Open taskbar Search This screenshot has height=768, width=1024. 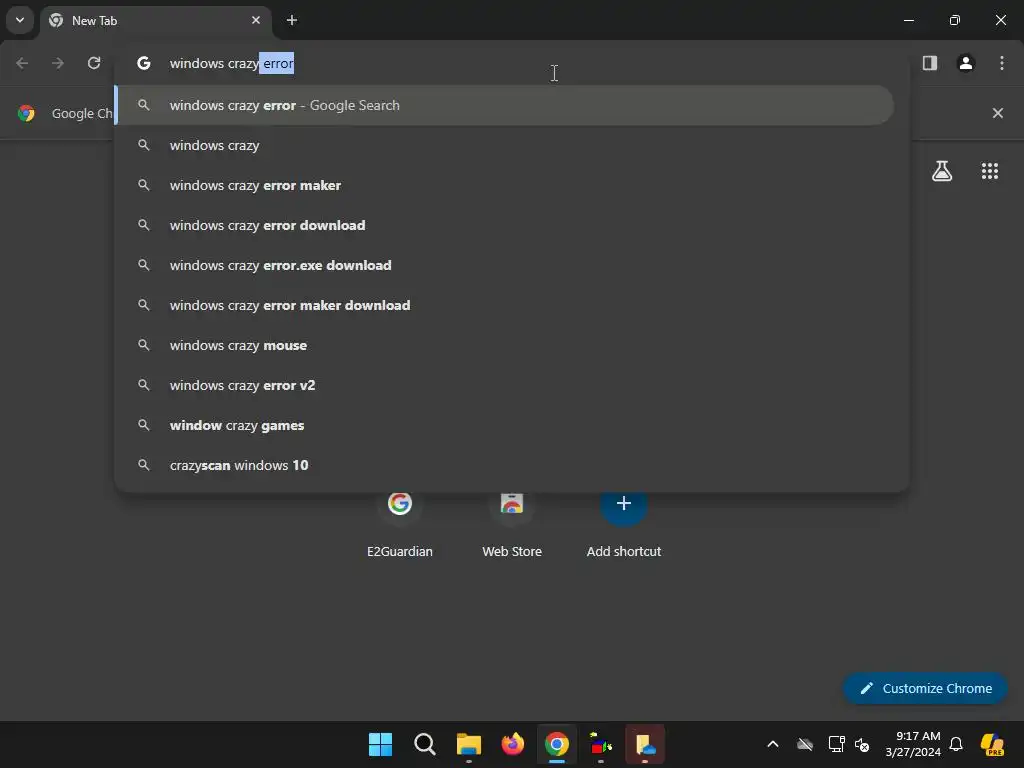(424, 744)
